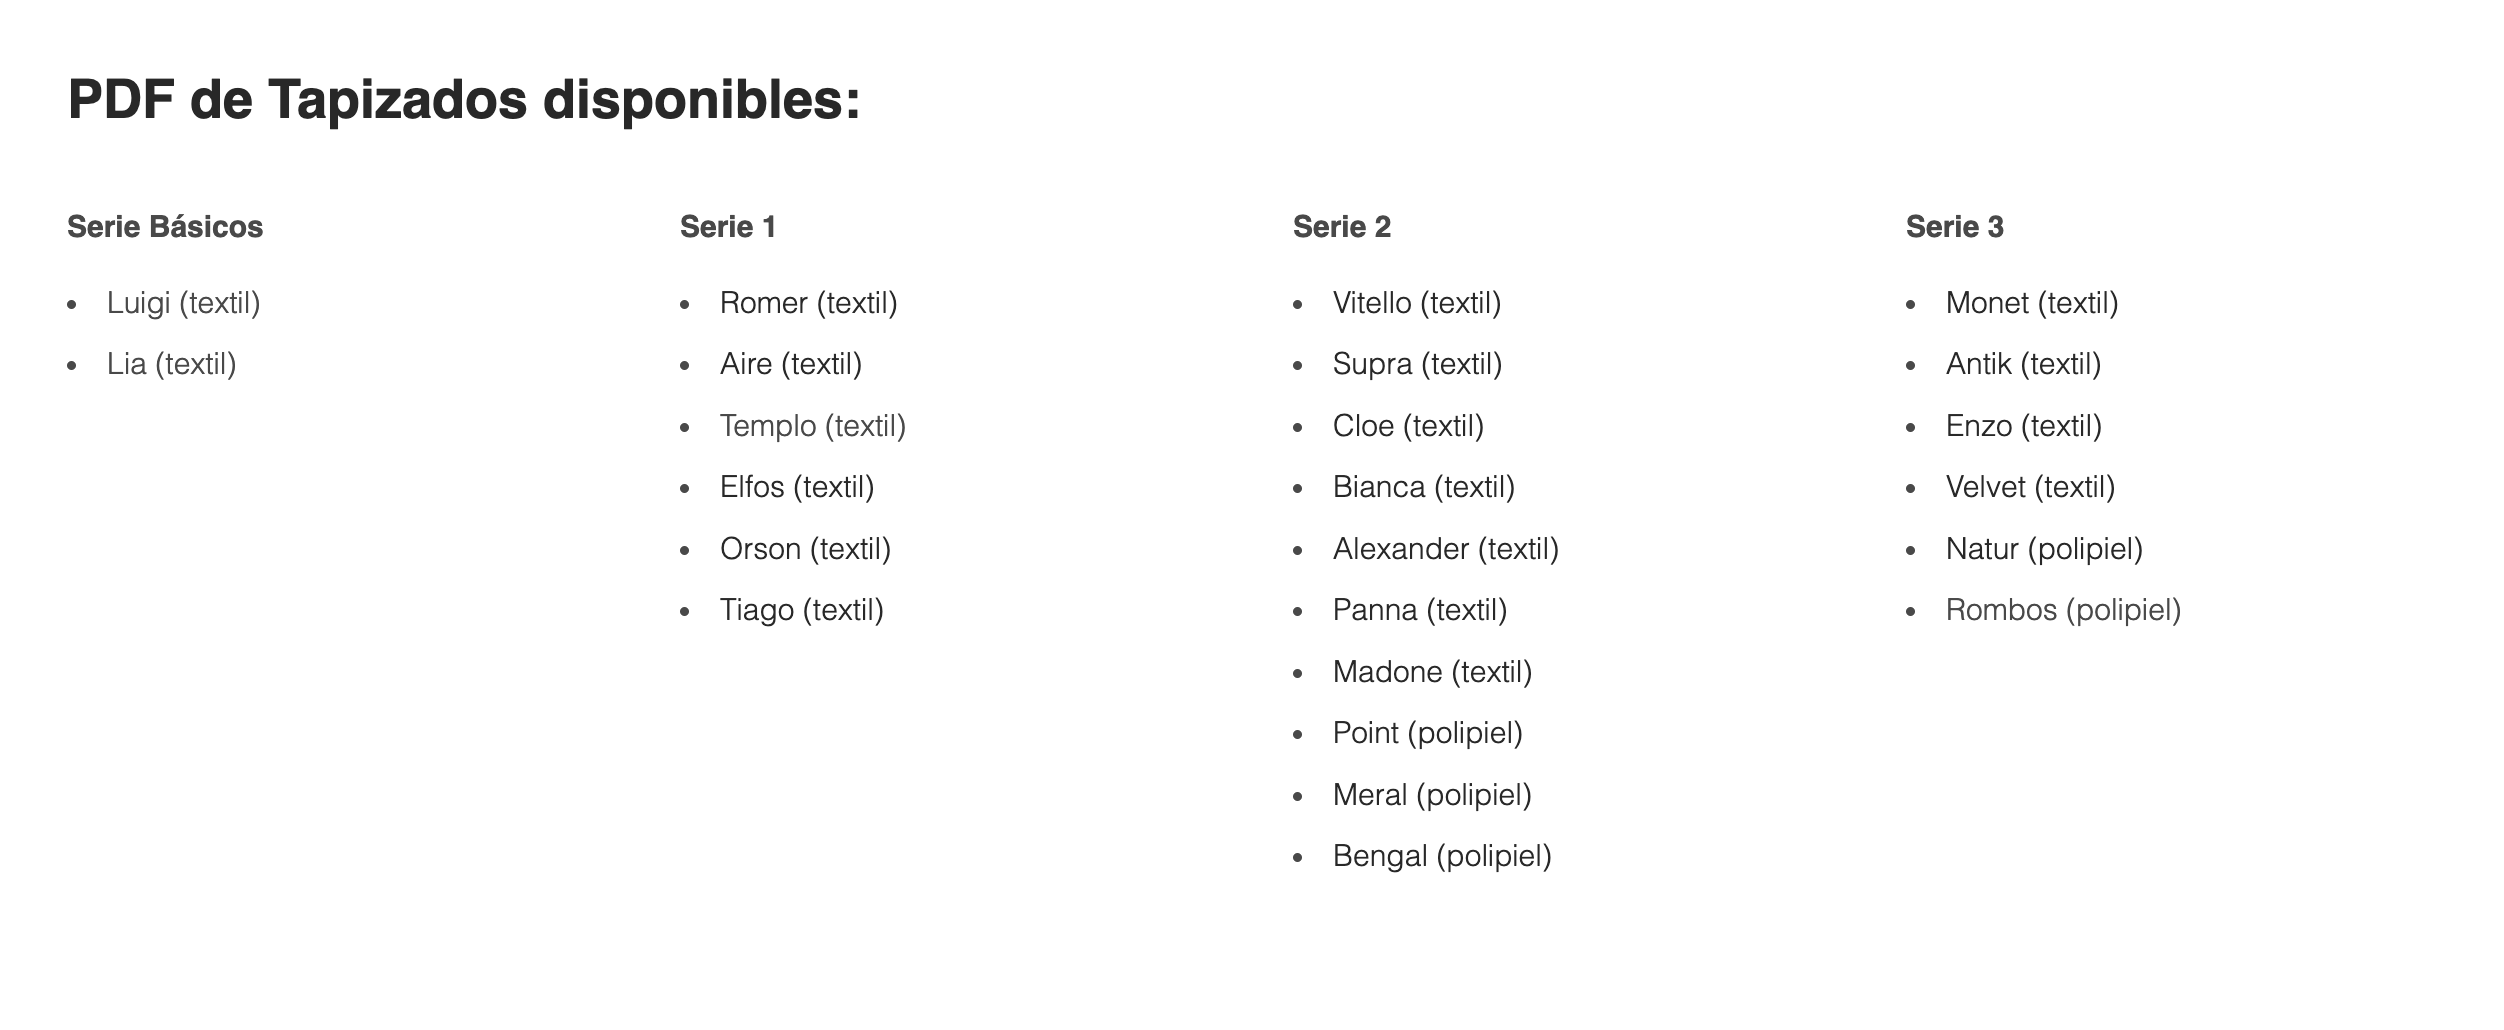Viewport: 2504px width, 1030px height.
Task: Open Elfos (textil) fabric PDF
Action: point(797,487)
